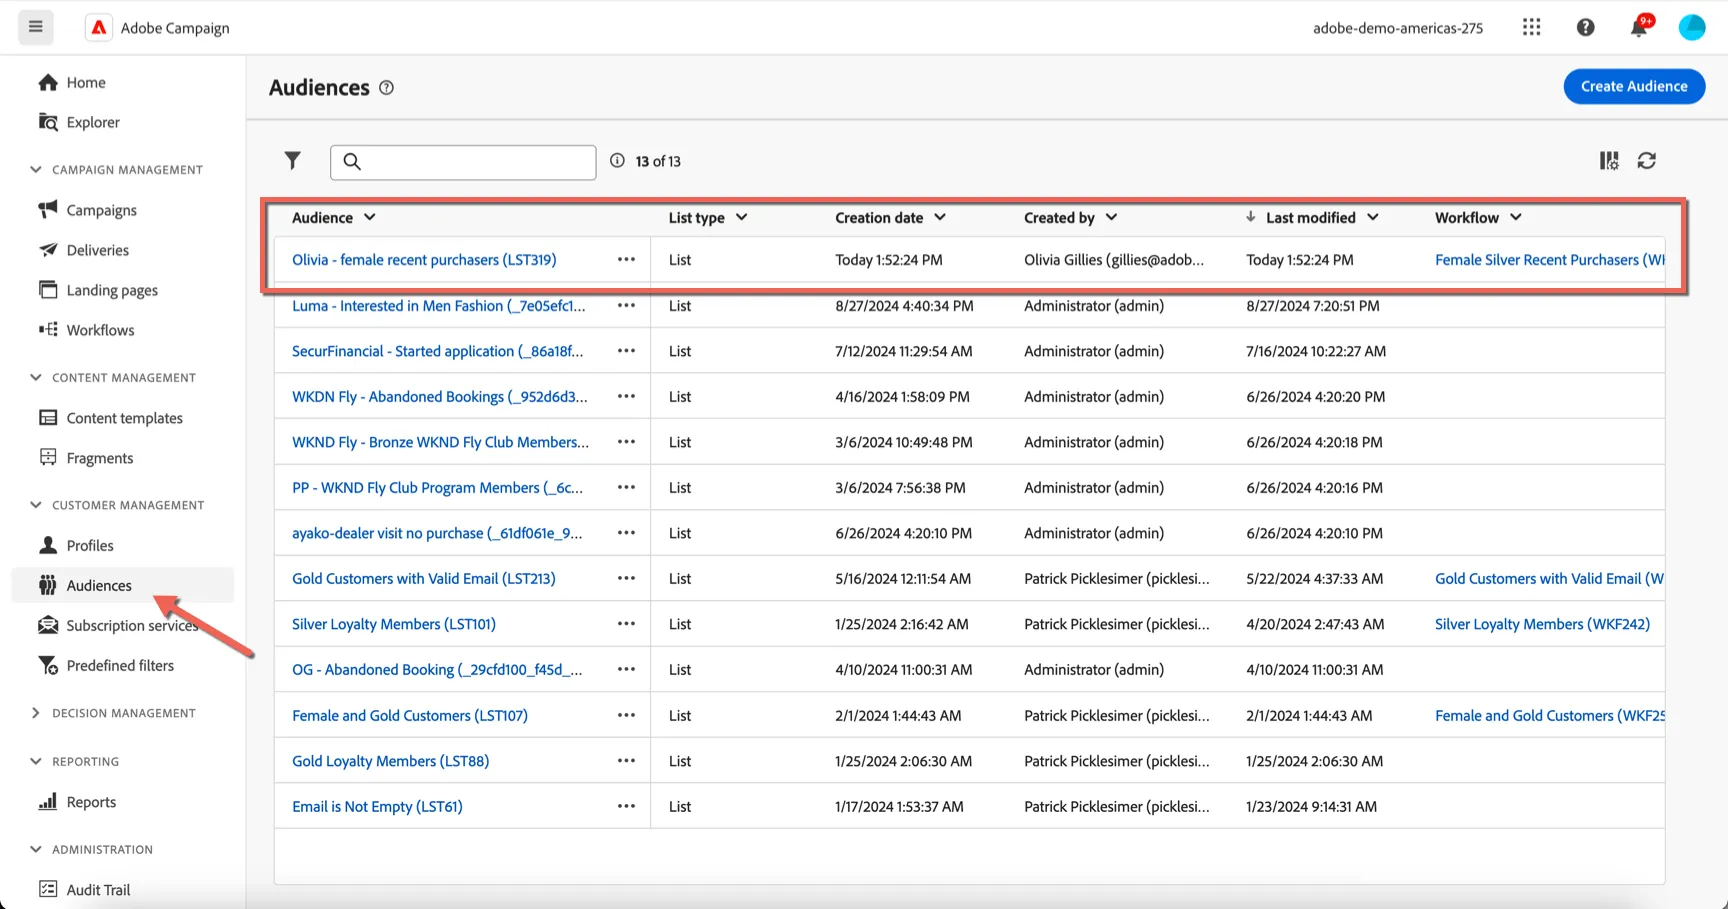1728x909 pixels.
Task: Open the filter funnel panel
Action: pyautogui.click(x=293, y=161)
